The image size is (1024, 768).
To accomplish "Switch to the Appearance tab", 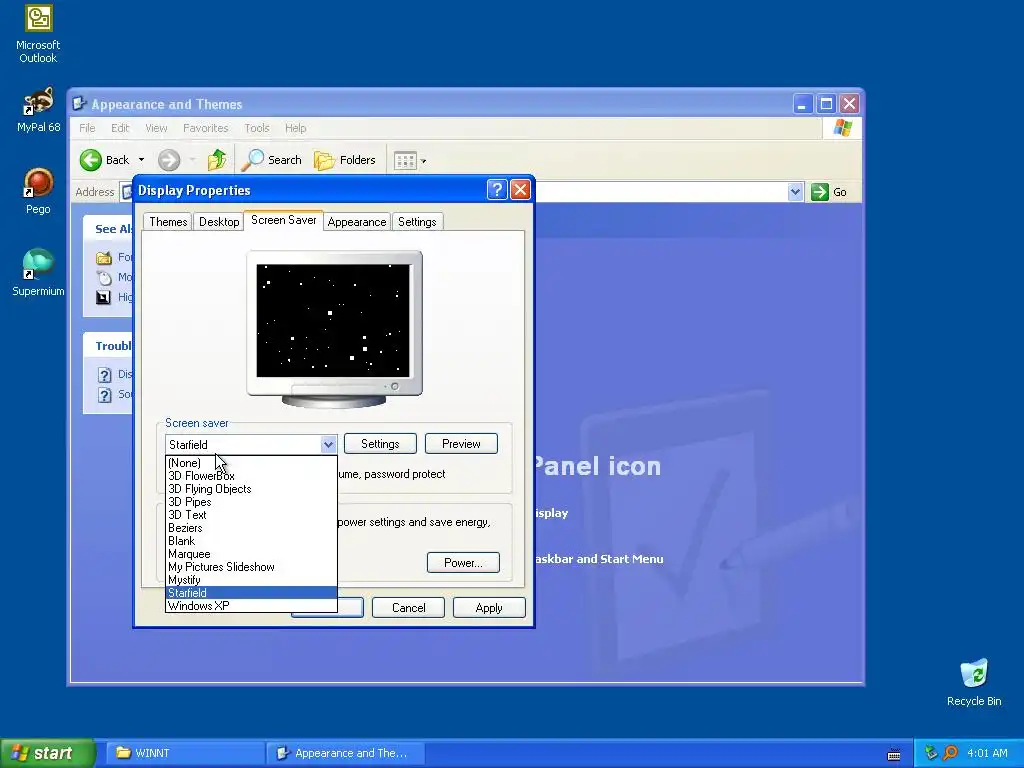I will 357,222.
